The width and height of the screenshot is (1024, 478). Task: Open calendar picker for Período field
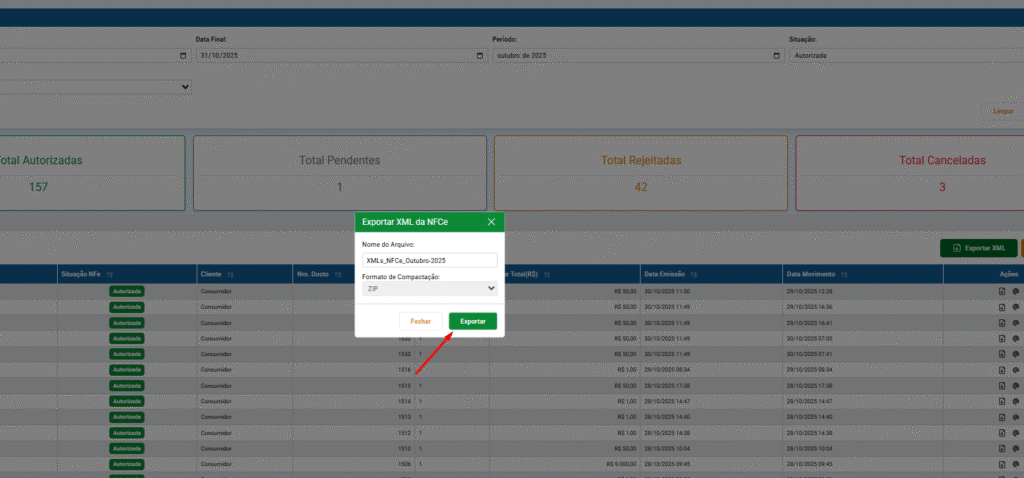(776, 56)
